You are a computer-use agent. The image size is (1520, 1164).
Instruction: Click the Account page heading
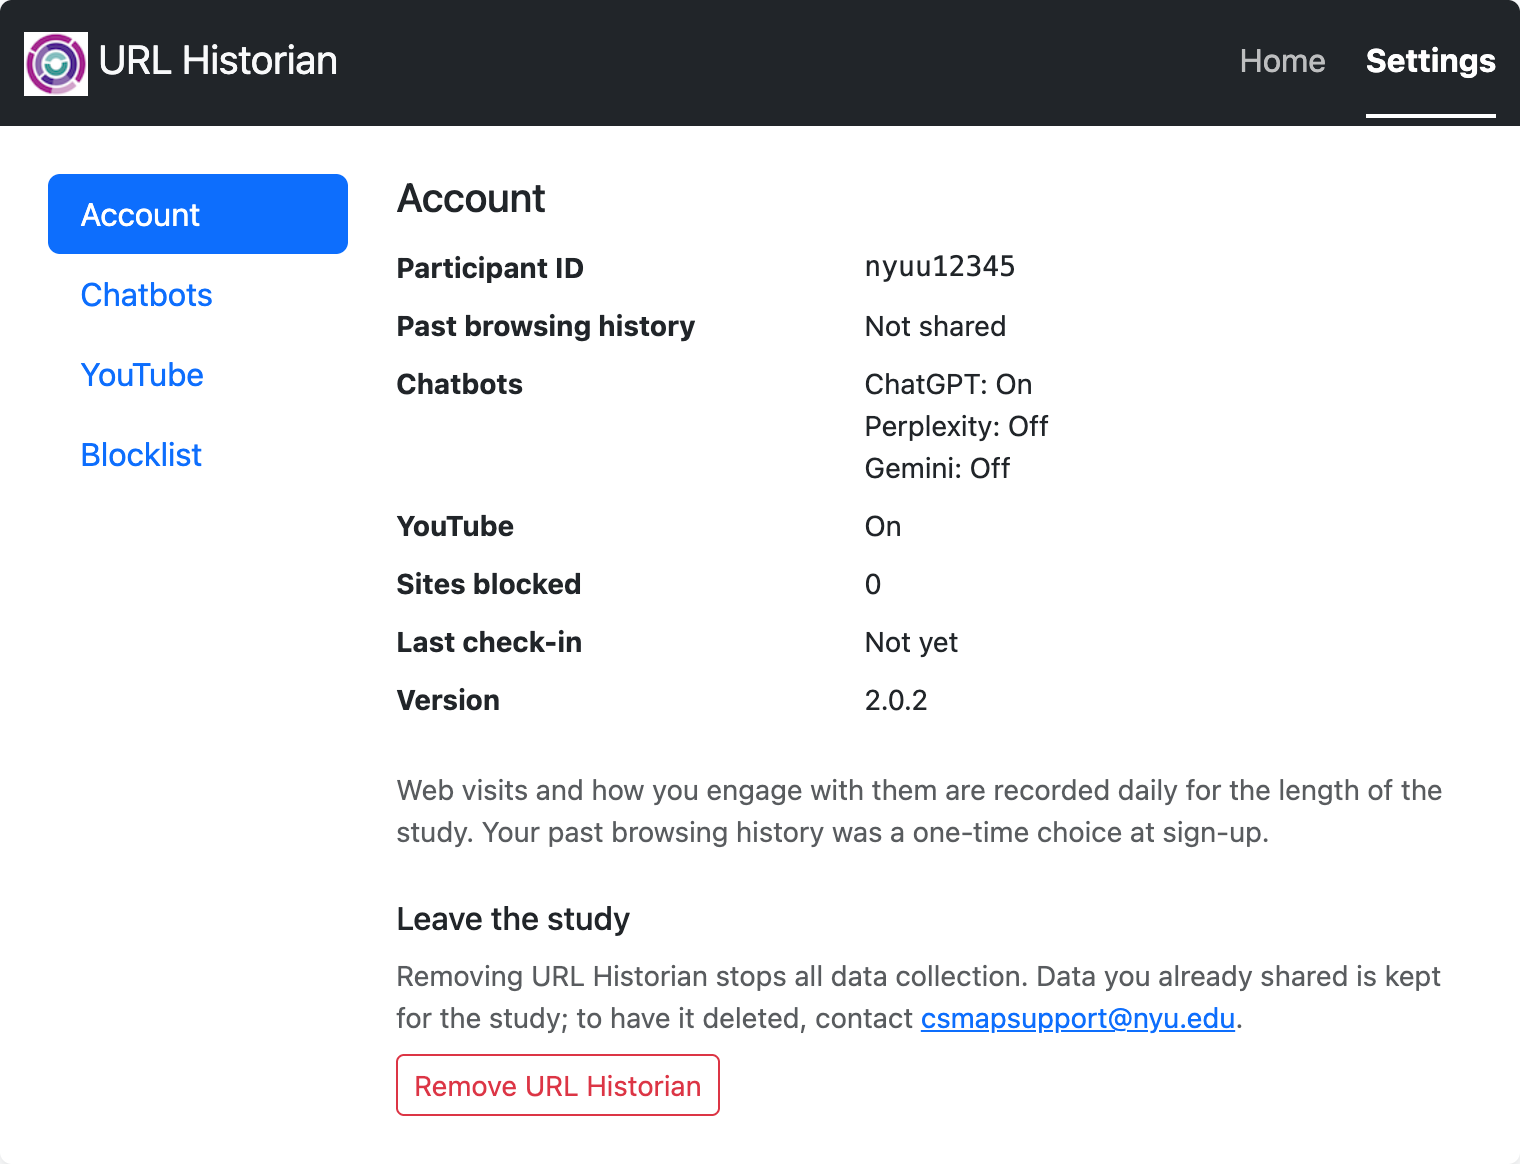click(x=471, y=198)
